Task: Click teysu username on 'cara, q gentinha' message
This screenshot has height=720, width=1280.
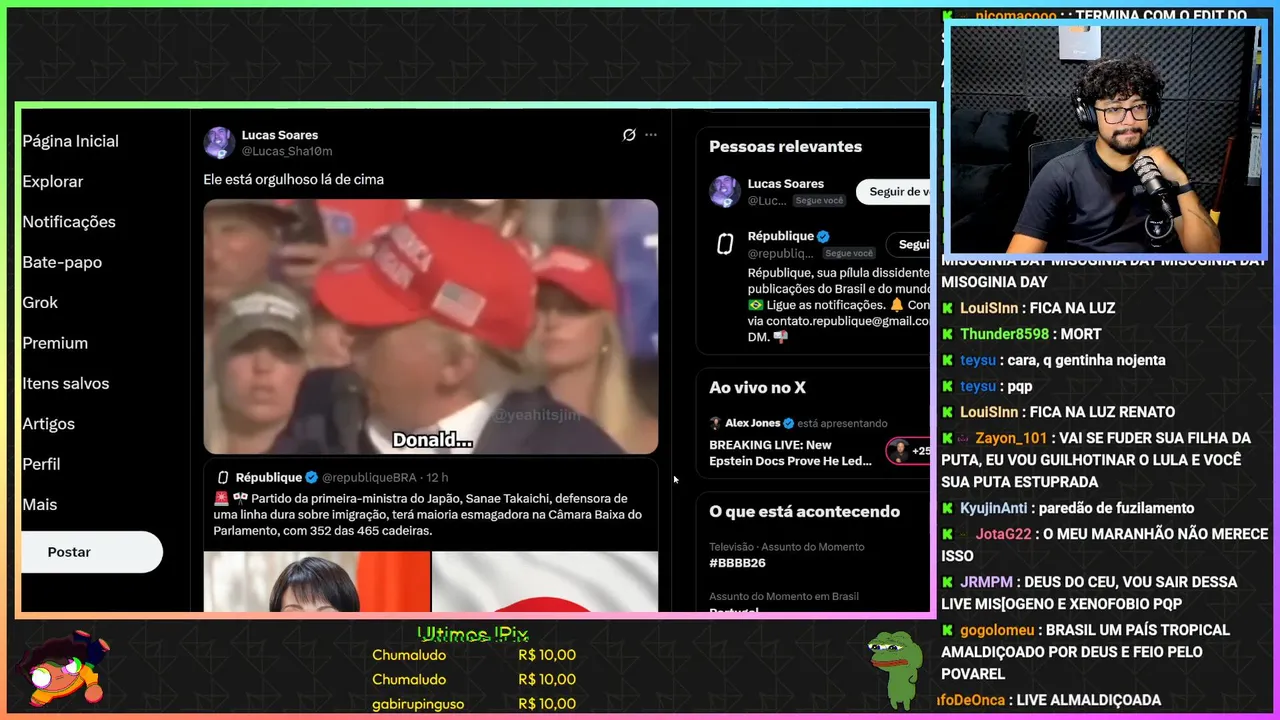Action: [x=978, y=360]
